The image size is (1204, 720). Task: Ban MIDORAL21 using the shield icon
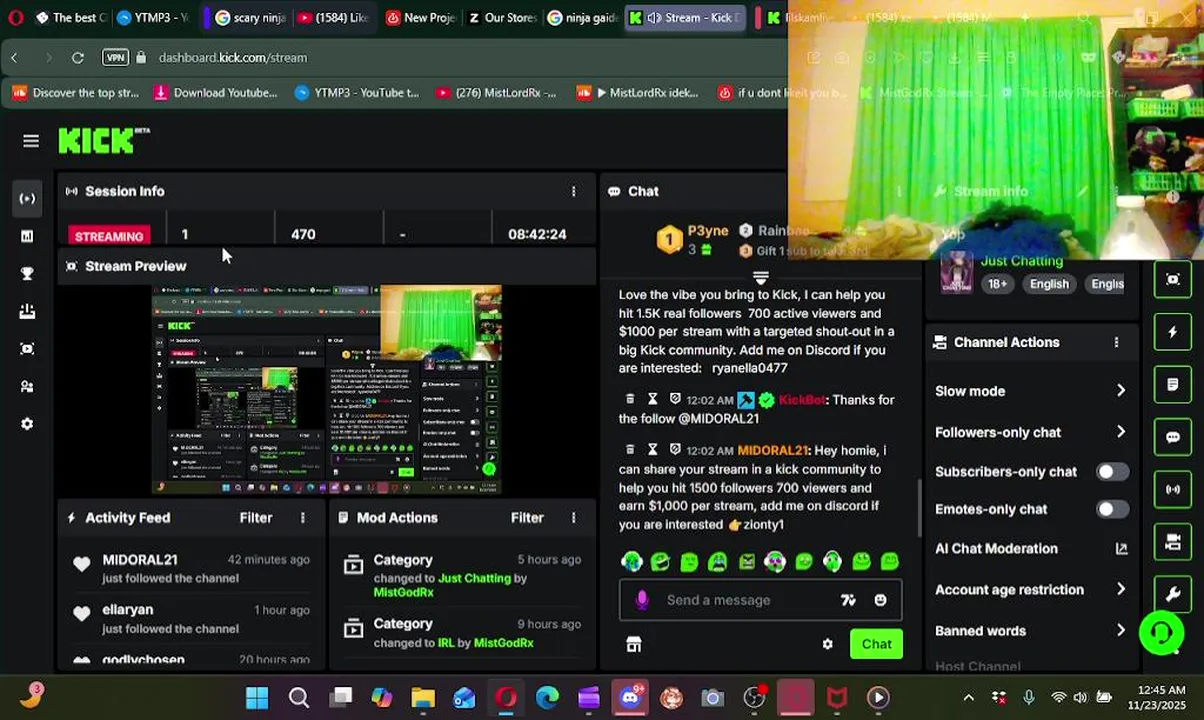(x=675, y=450)
